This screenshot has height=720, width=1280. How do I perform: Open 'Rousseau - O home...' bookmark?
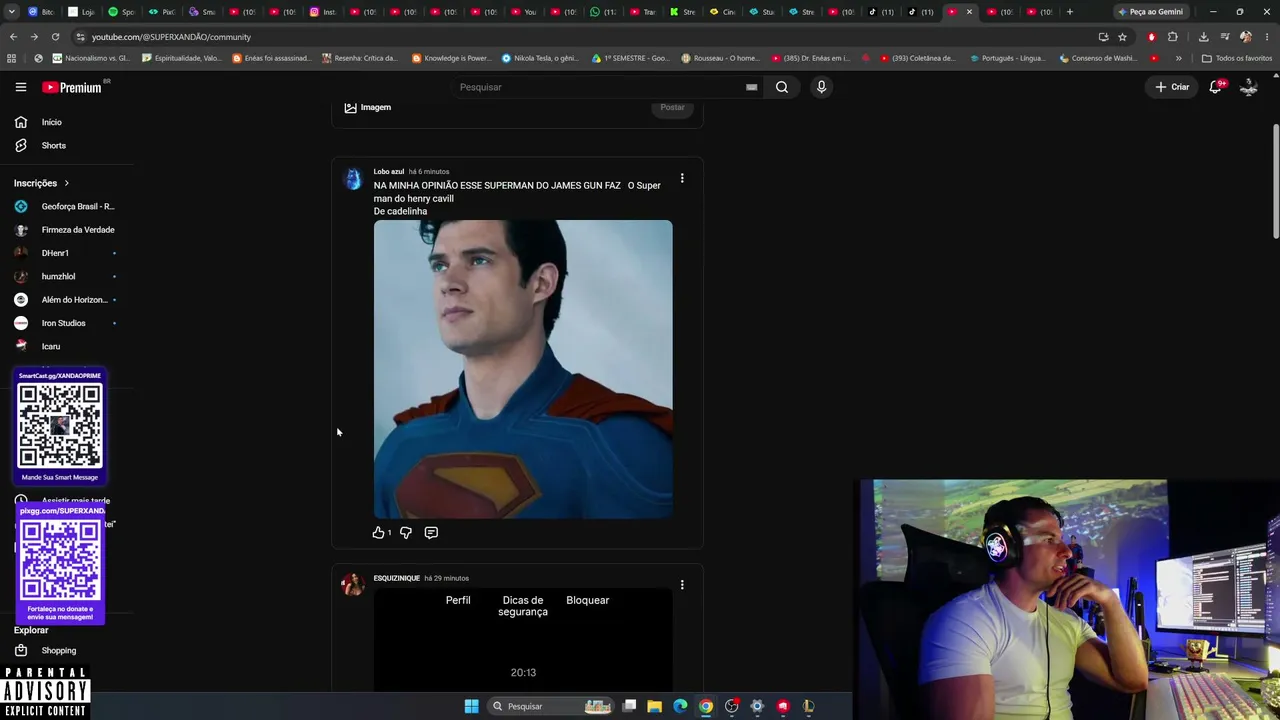720,58
